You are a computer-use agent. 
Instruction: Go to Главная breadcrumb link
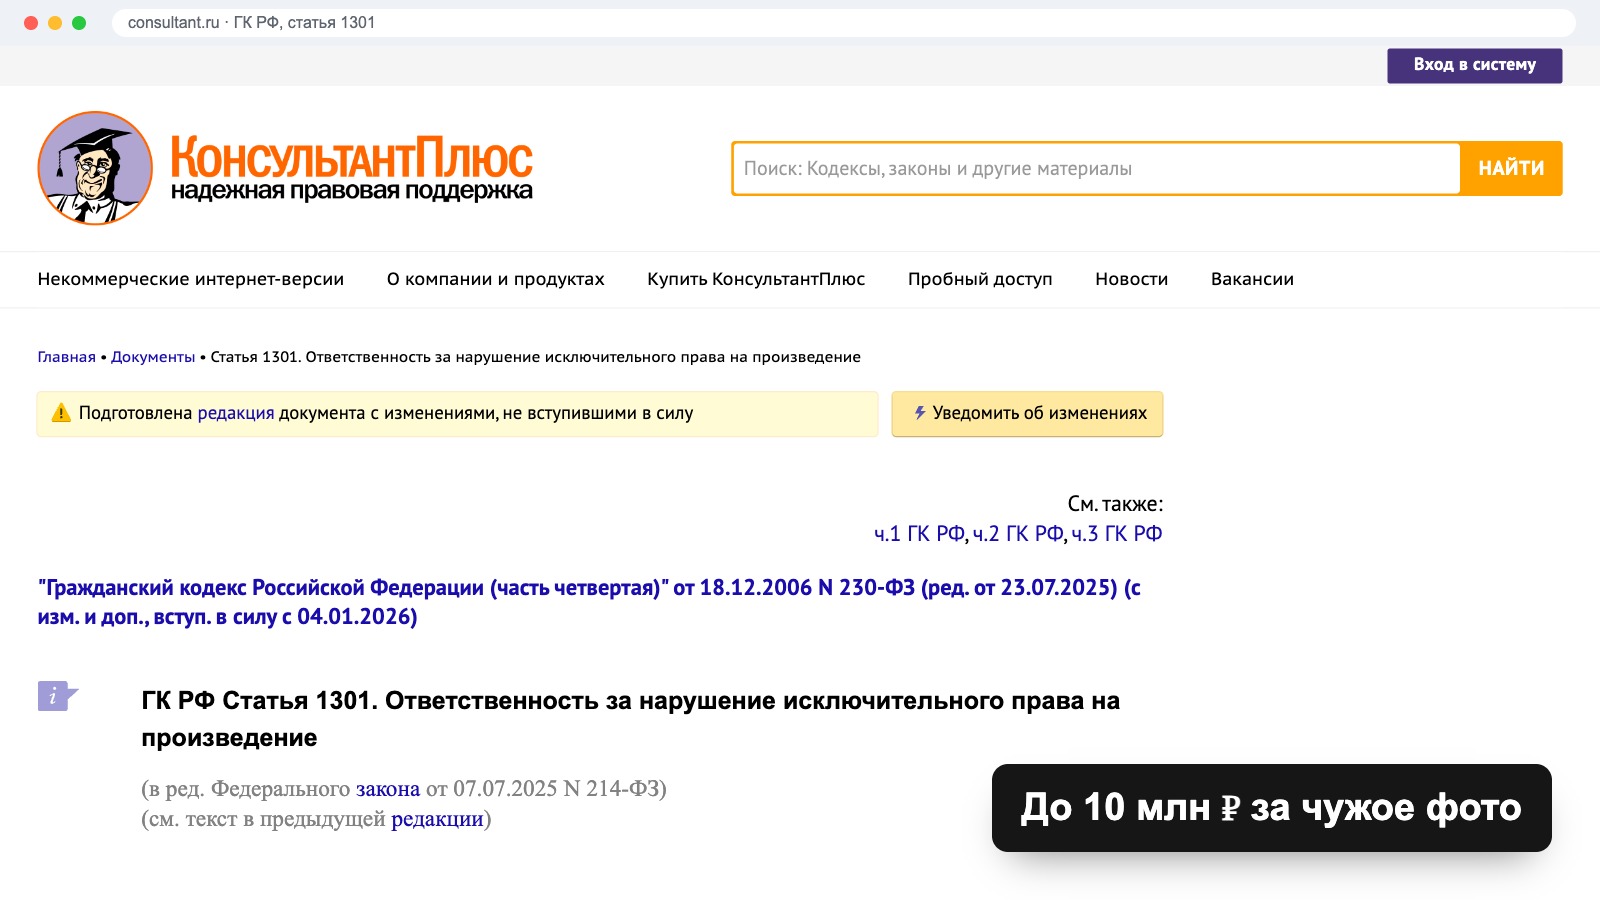67,357
